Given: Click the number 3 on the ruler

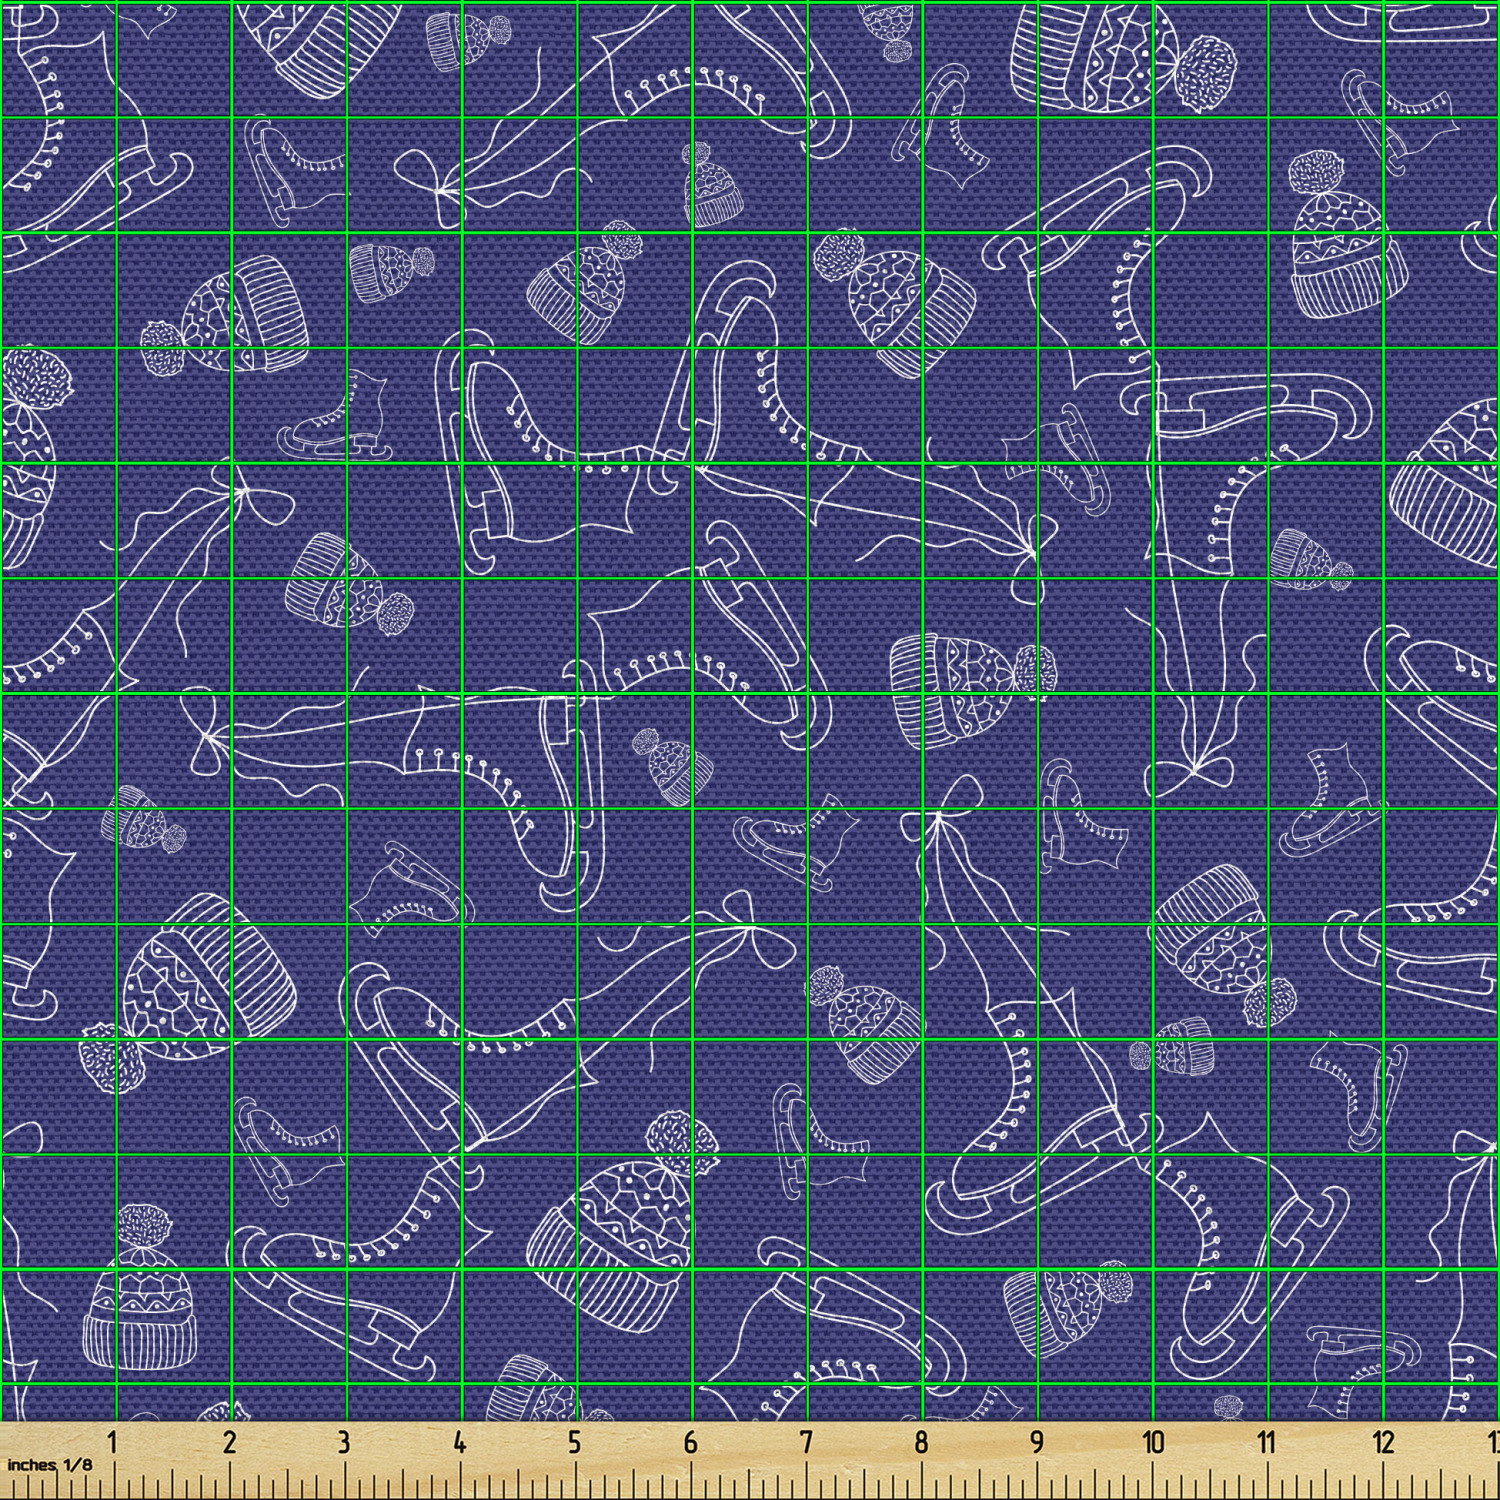Looking at the screenshot, I should 344,1442.
